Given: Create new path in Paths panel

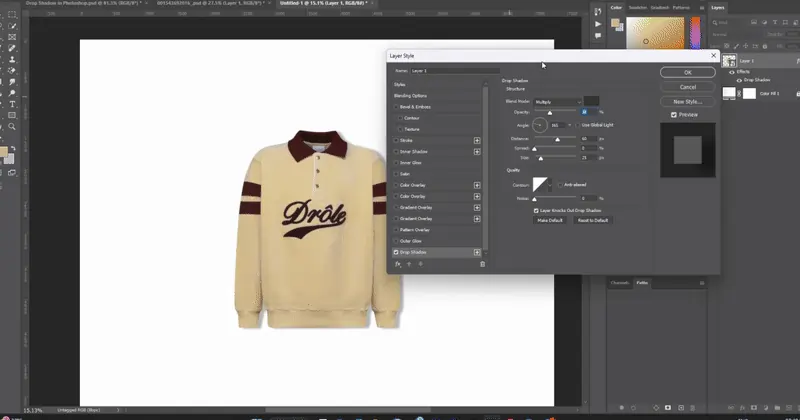Looking at the screenshot, I should tap(681, 408).
